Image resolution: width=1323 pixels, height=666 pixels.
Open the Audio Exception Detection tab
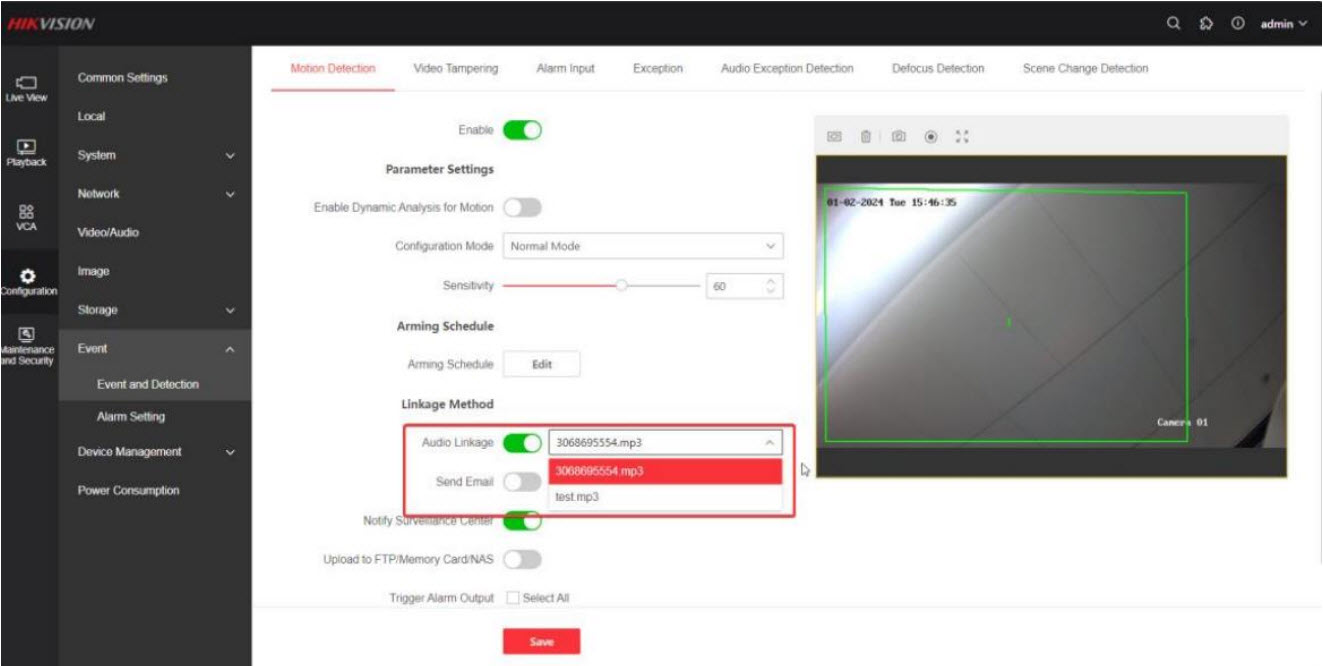click(786, 69)
